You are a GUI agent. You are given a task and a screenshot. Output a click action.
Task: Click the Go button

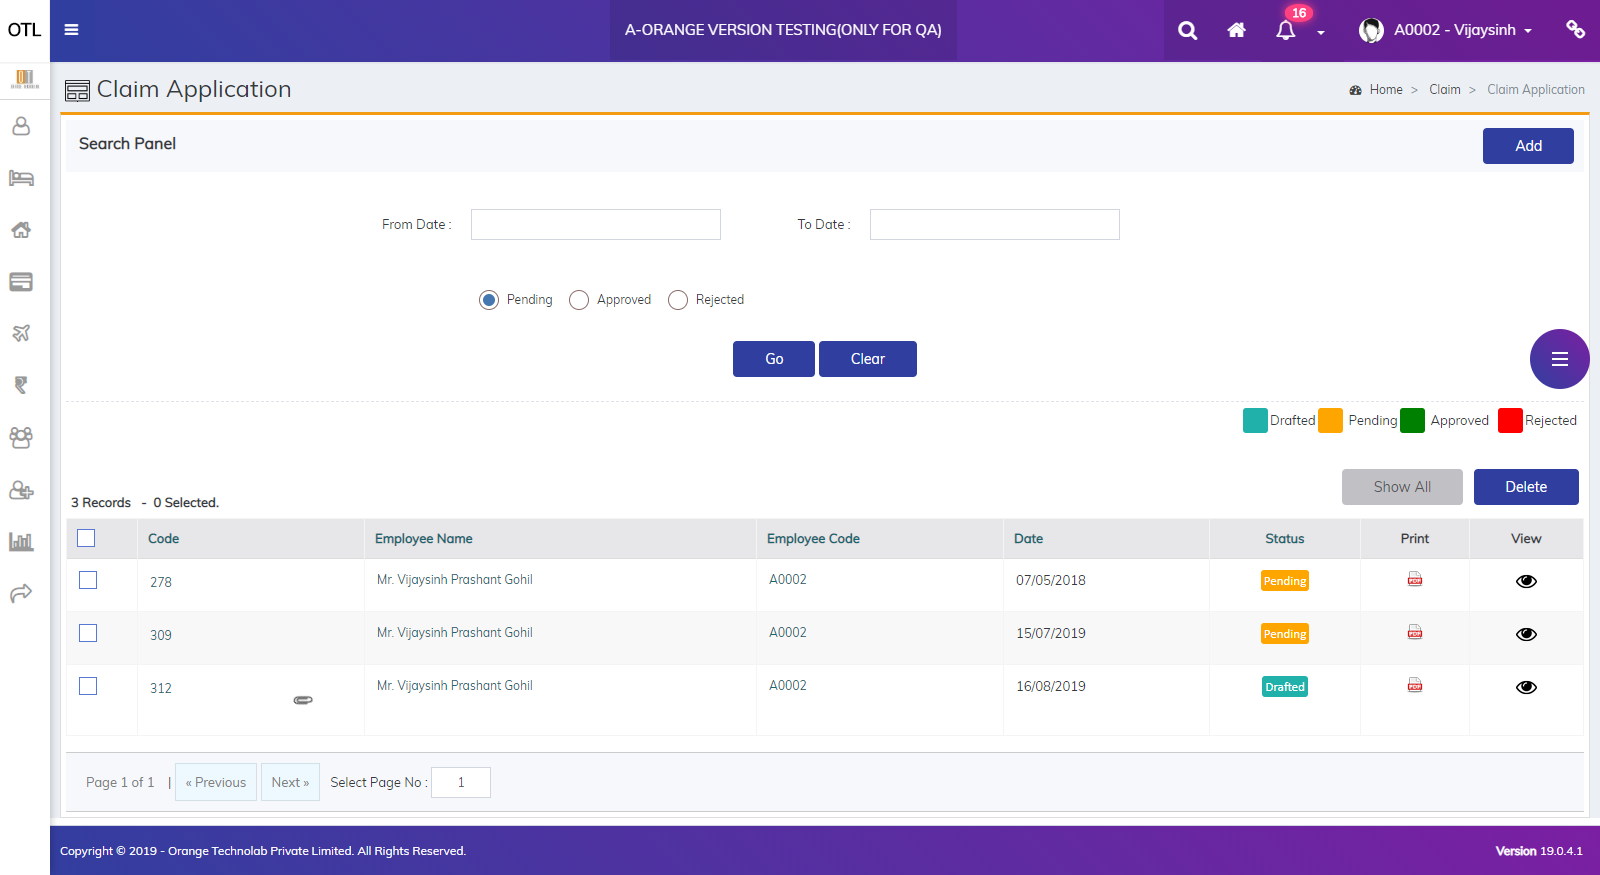pyautogui.click(x=774, y=359)
